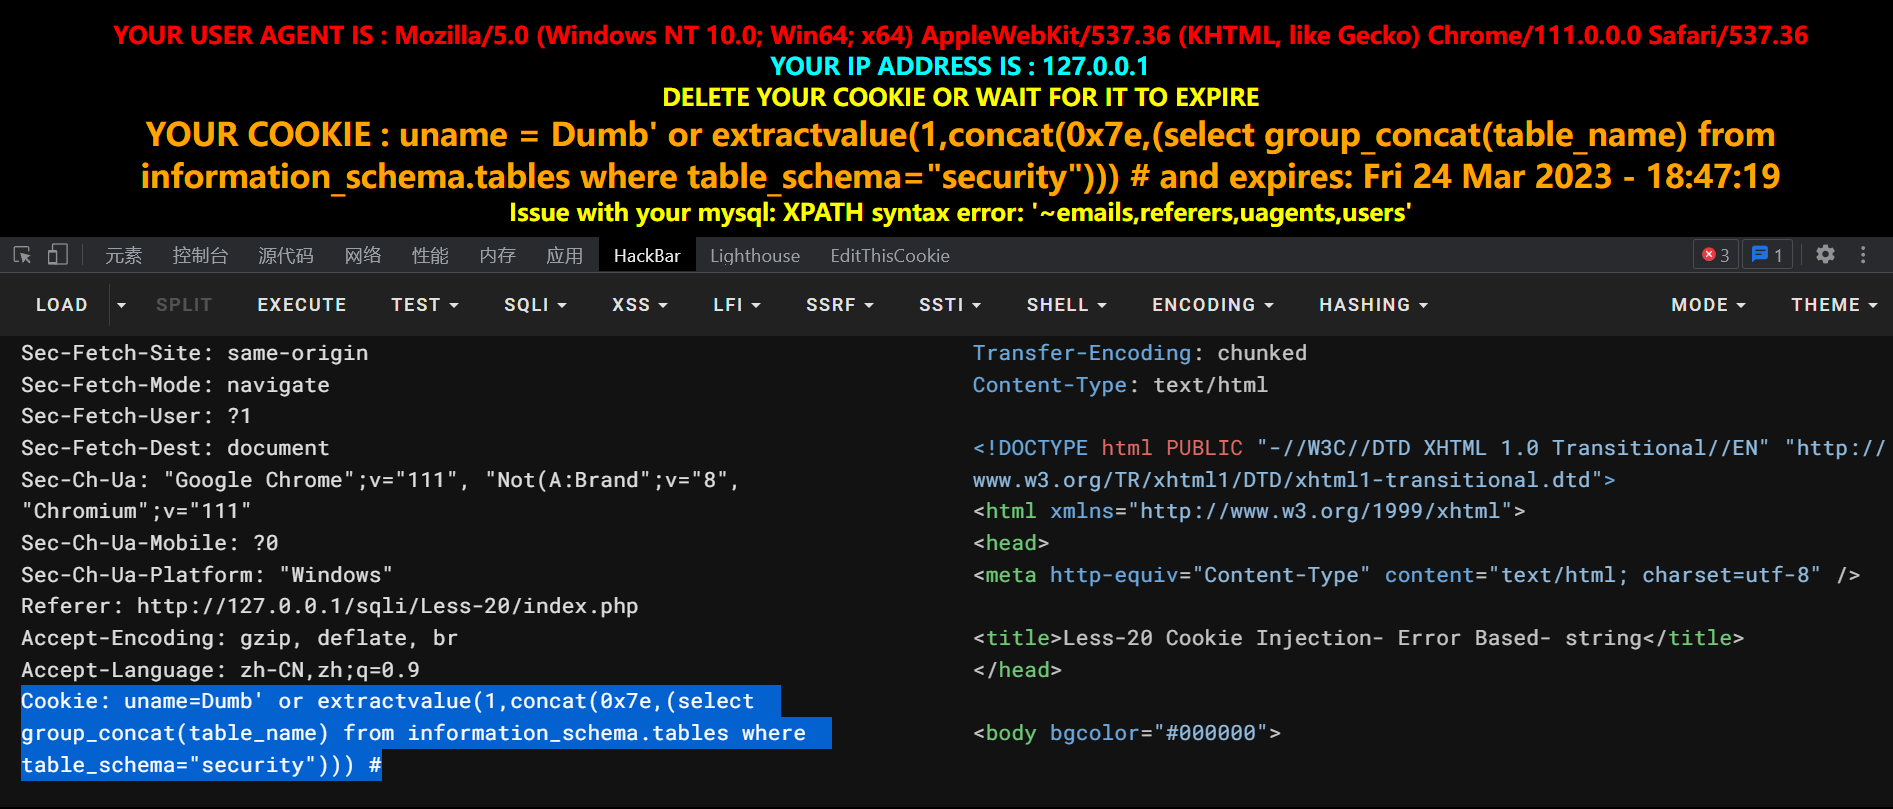Screen dimensions: 1893x809
Task: Switch to the 元素 (Elements) tab
Action: 124,256
